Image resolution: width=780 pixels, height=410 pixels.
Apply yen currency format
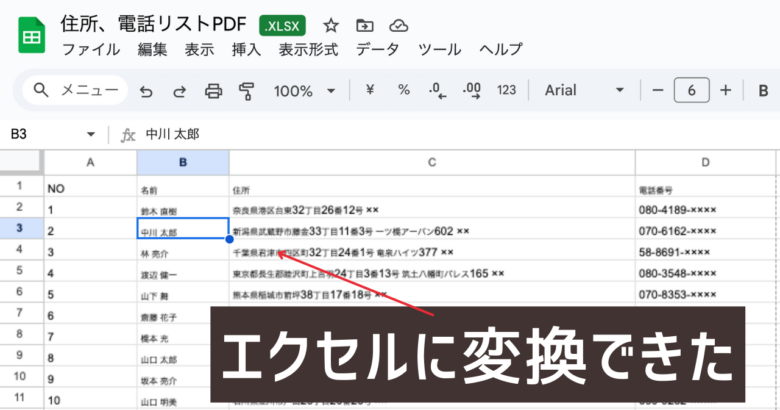coord(370,90)
